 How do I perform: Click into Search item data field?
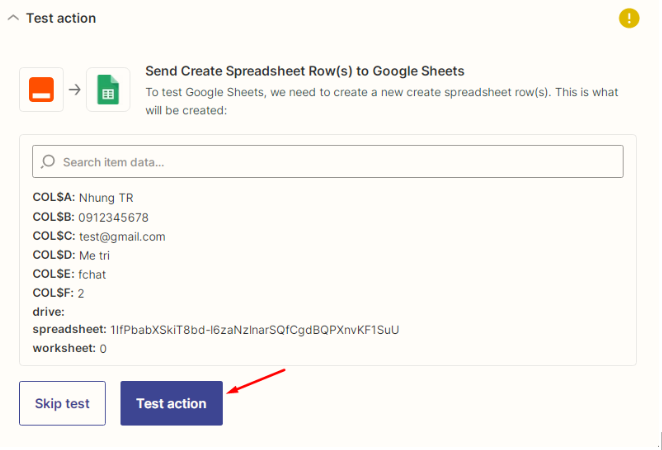328,162
